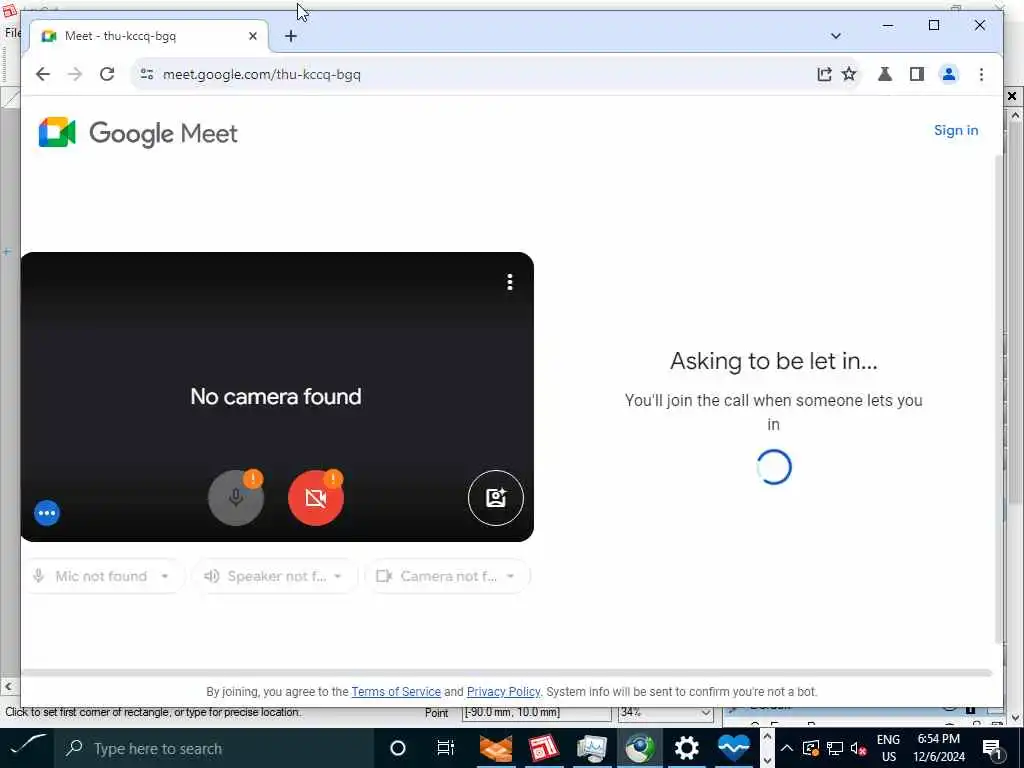Screen dimensions: 1024x768
Task: Go back using browser back arrow
Action: [x=43, y=74]
